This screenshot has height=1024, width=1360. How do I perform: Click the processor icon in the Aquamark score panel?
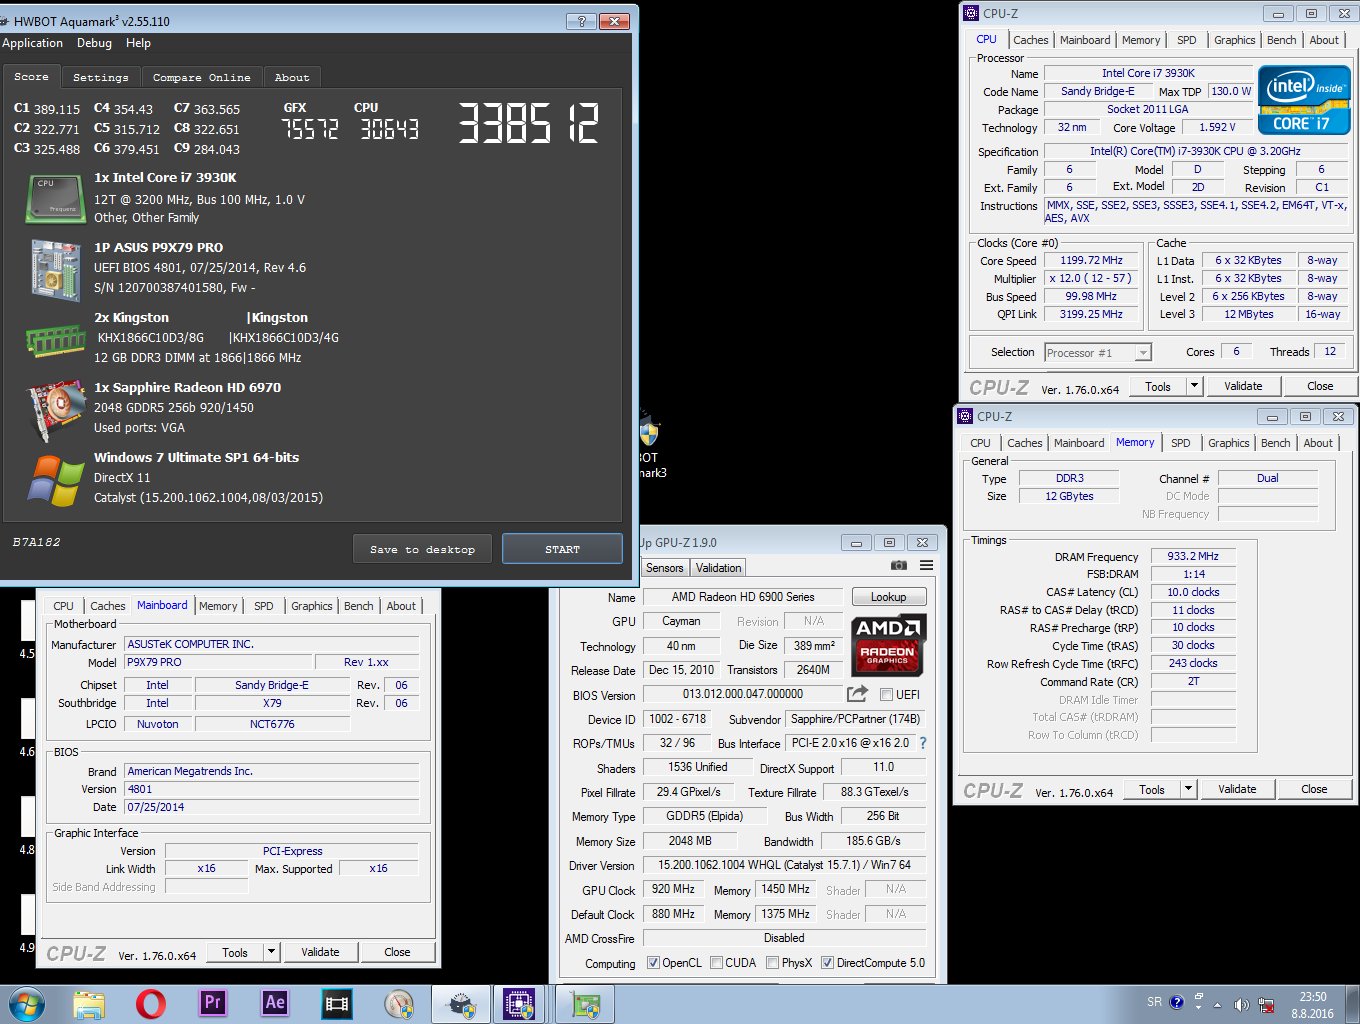(56, 198)
